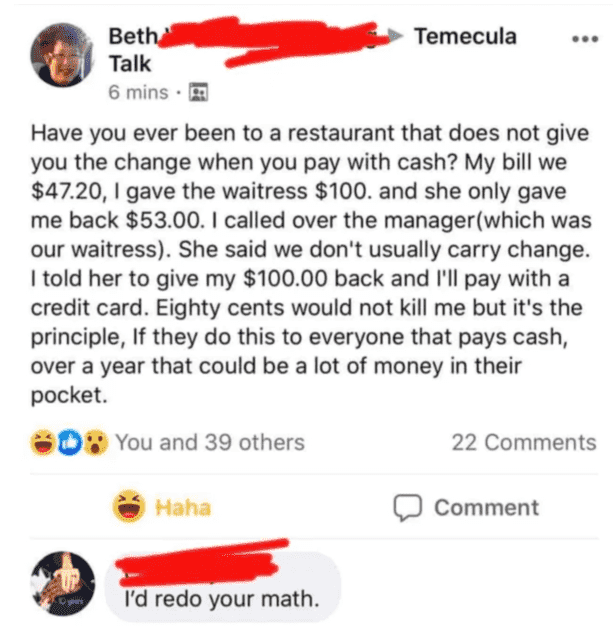The width and height of the screenshot is (615, 634).
Task: Open the author name Beth
Action: pos(133,36)
